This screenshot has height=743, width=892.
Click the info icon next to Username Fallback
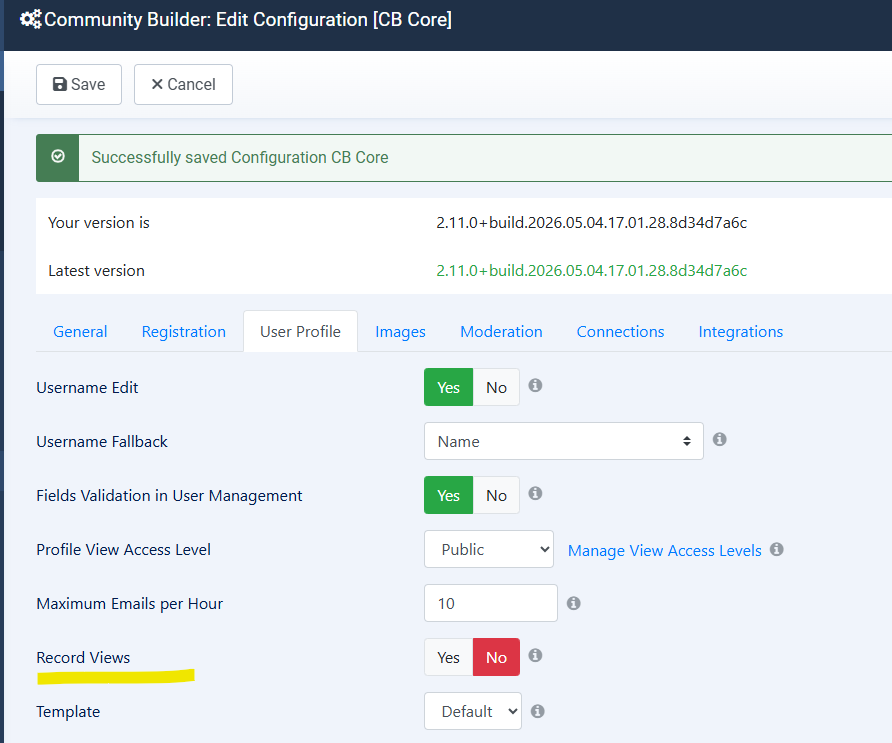point(720,439)
